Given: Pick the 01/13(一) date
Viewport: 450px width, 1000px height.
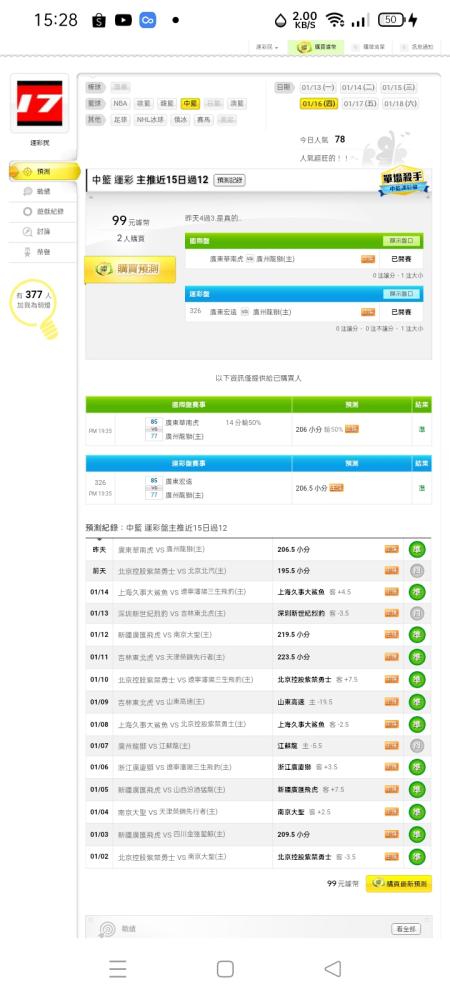Looking at the screenshot, I should pyautogui.click(x=318, y=87).
